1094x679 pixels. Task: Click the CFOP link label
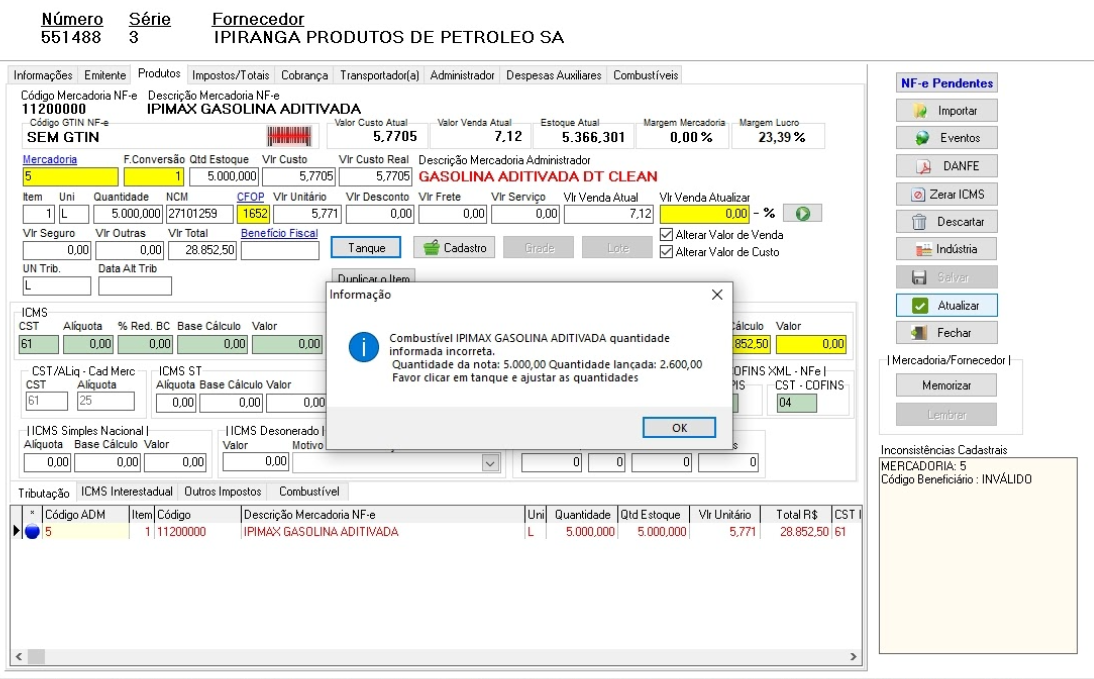pos(250,197)
